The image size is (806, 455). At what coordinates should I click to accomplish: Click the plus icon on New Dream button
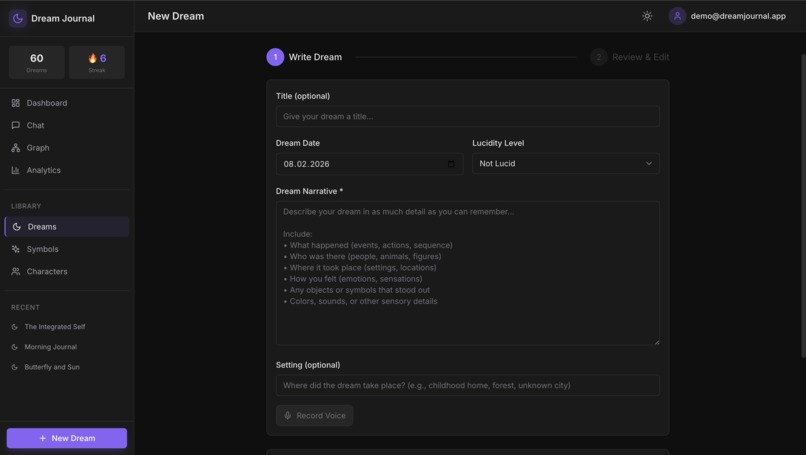(43, 438)
